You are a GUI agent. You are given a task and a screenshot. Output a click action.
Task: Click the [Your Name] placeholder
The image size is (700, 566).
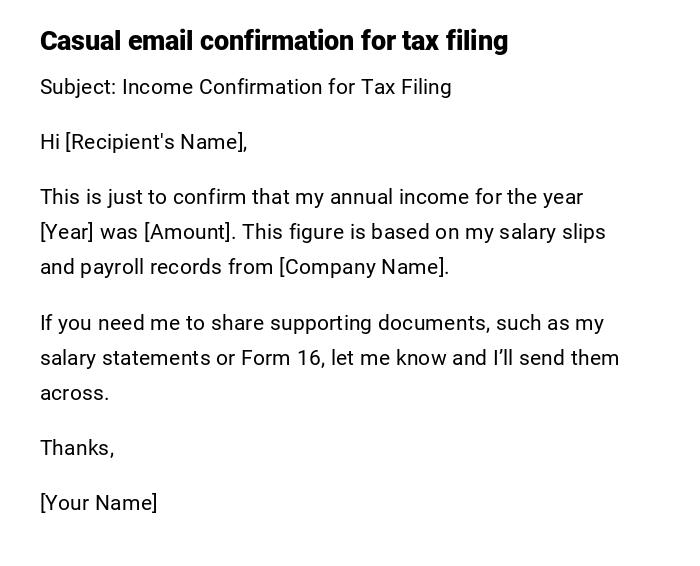[98, 503]
